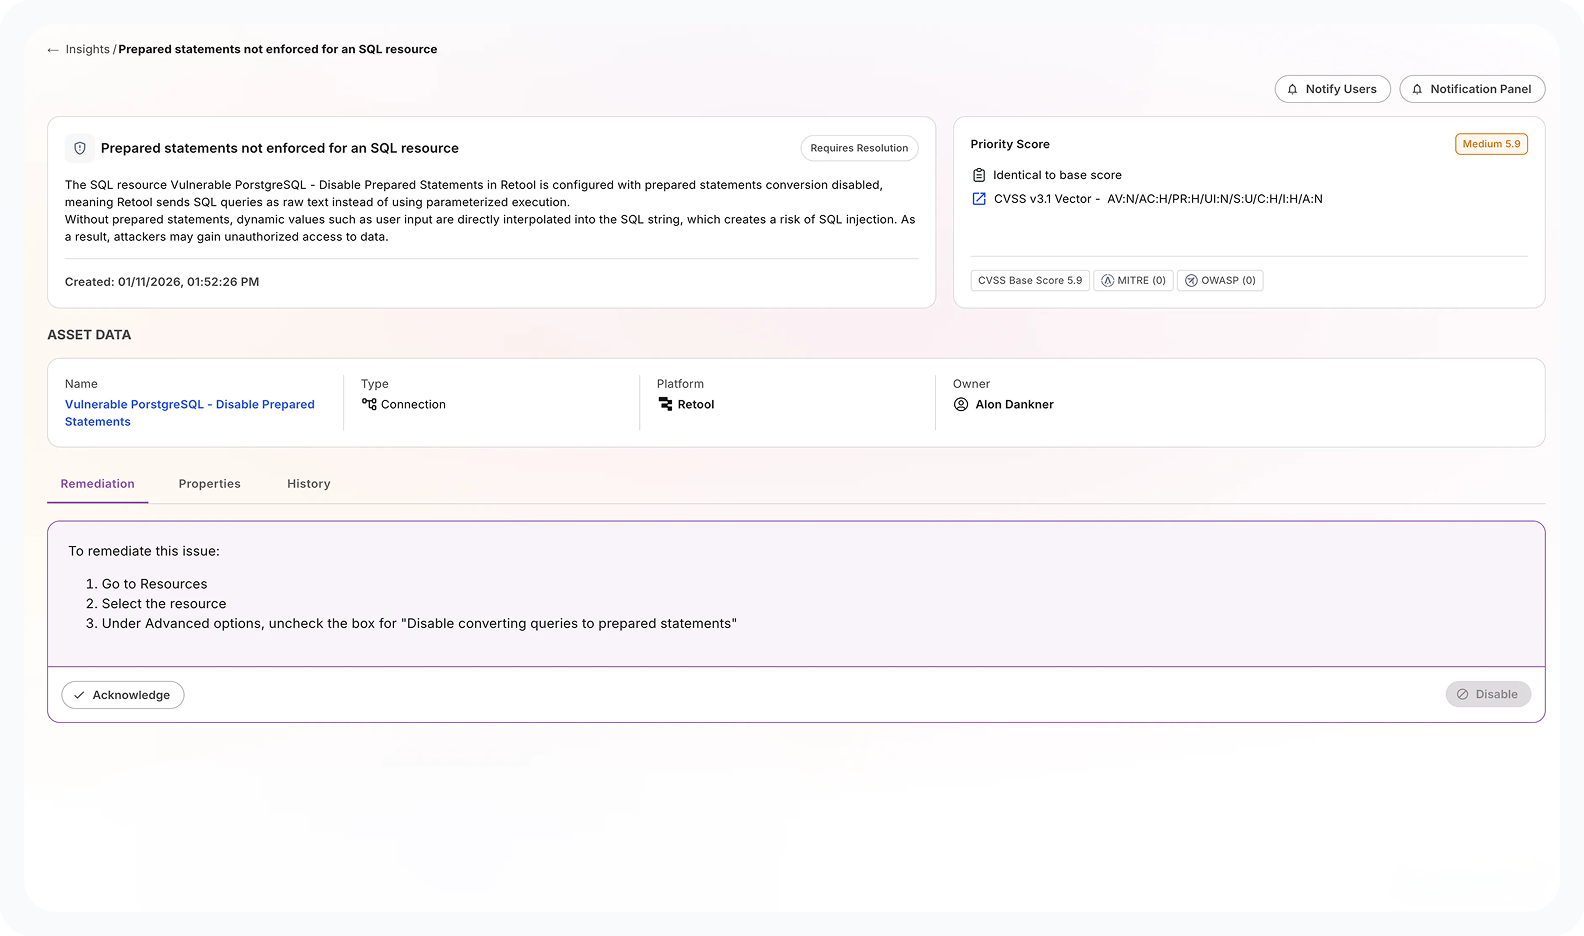Click the Connection type icon
Viewport: 1584px width, 936px height.
[369, 404]
